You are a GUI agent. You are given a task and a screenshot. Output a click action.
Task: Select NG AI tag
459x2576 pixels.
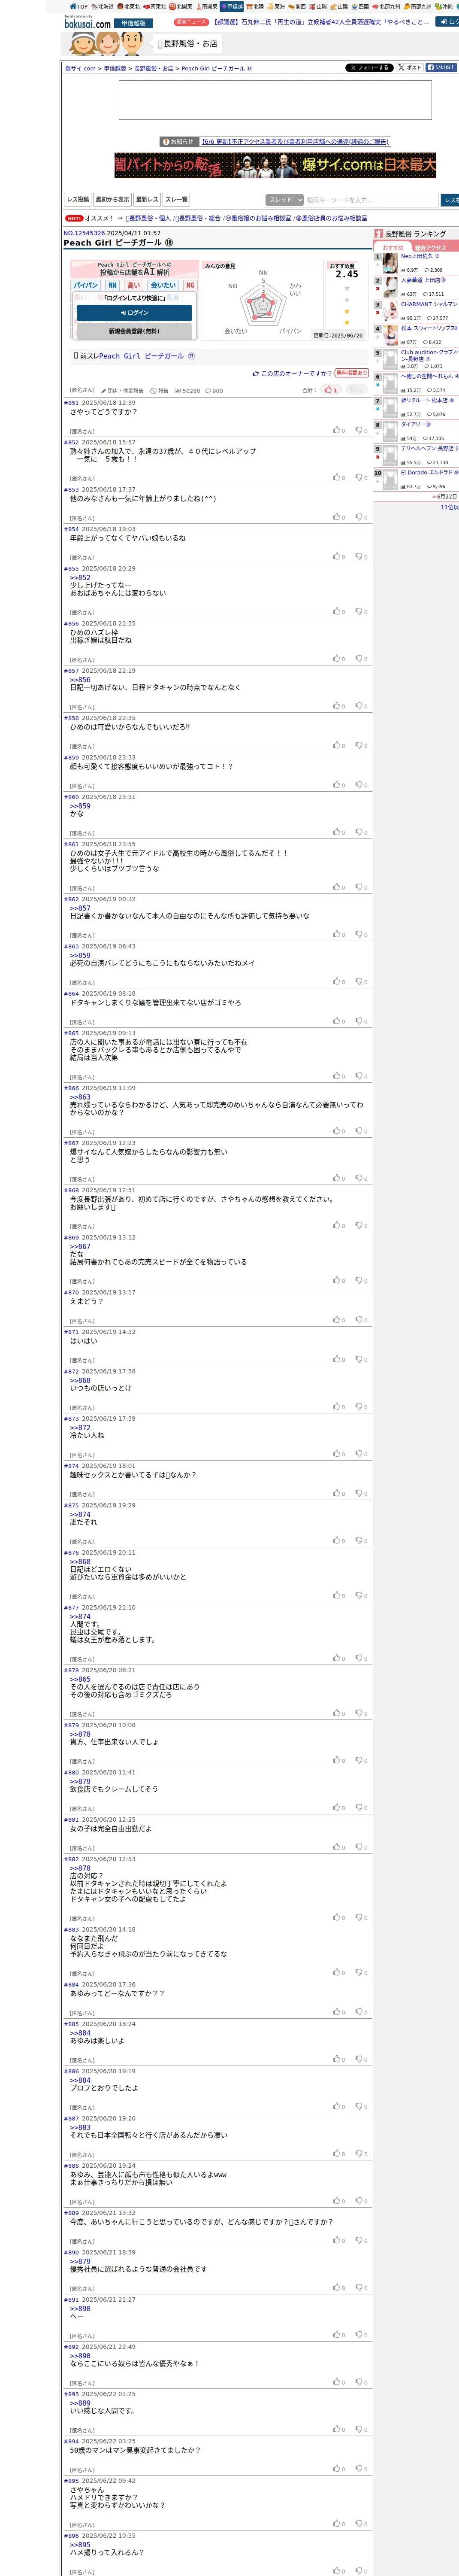[189, 285]
